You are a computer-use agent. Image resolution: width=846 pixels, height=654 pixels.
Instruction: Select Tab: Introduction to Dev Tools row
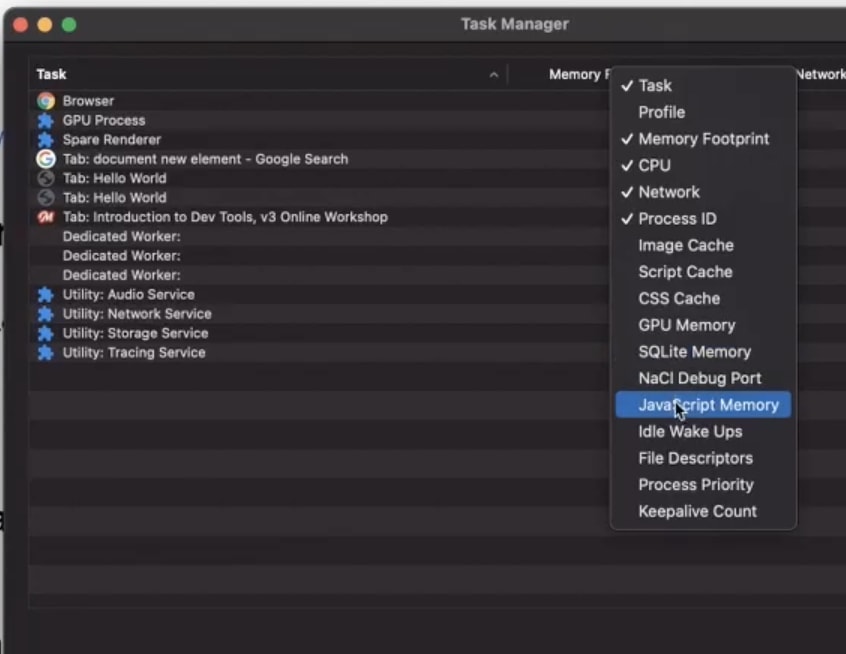click(x=319, y=217)
